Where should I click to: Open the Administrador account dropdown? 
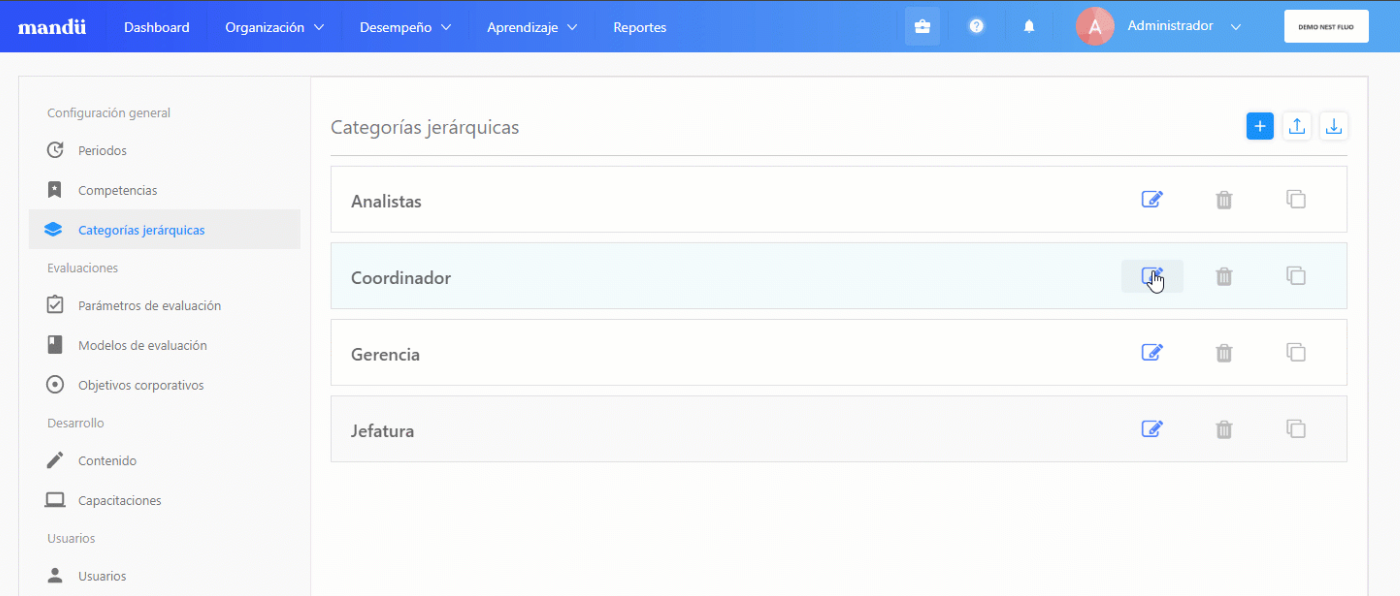[1184, 27]
